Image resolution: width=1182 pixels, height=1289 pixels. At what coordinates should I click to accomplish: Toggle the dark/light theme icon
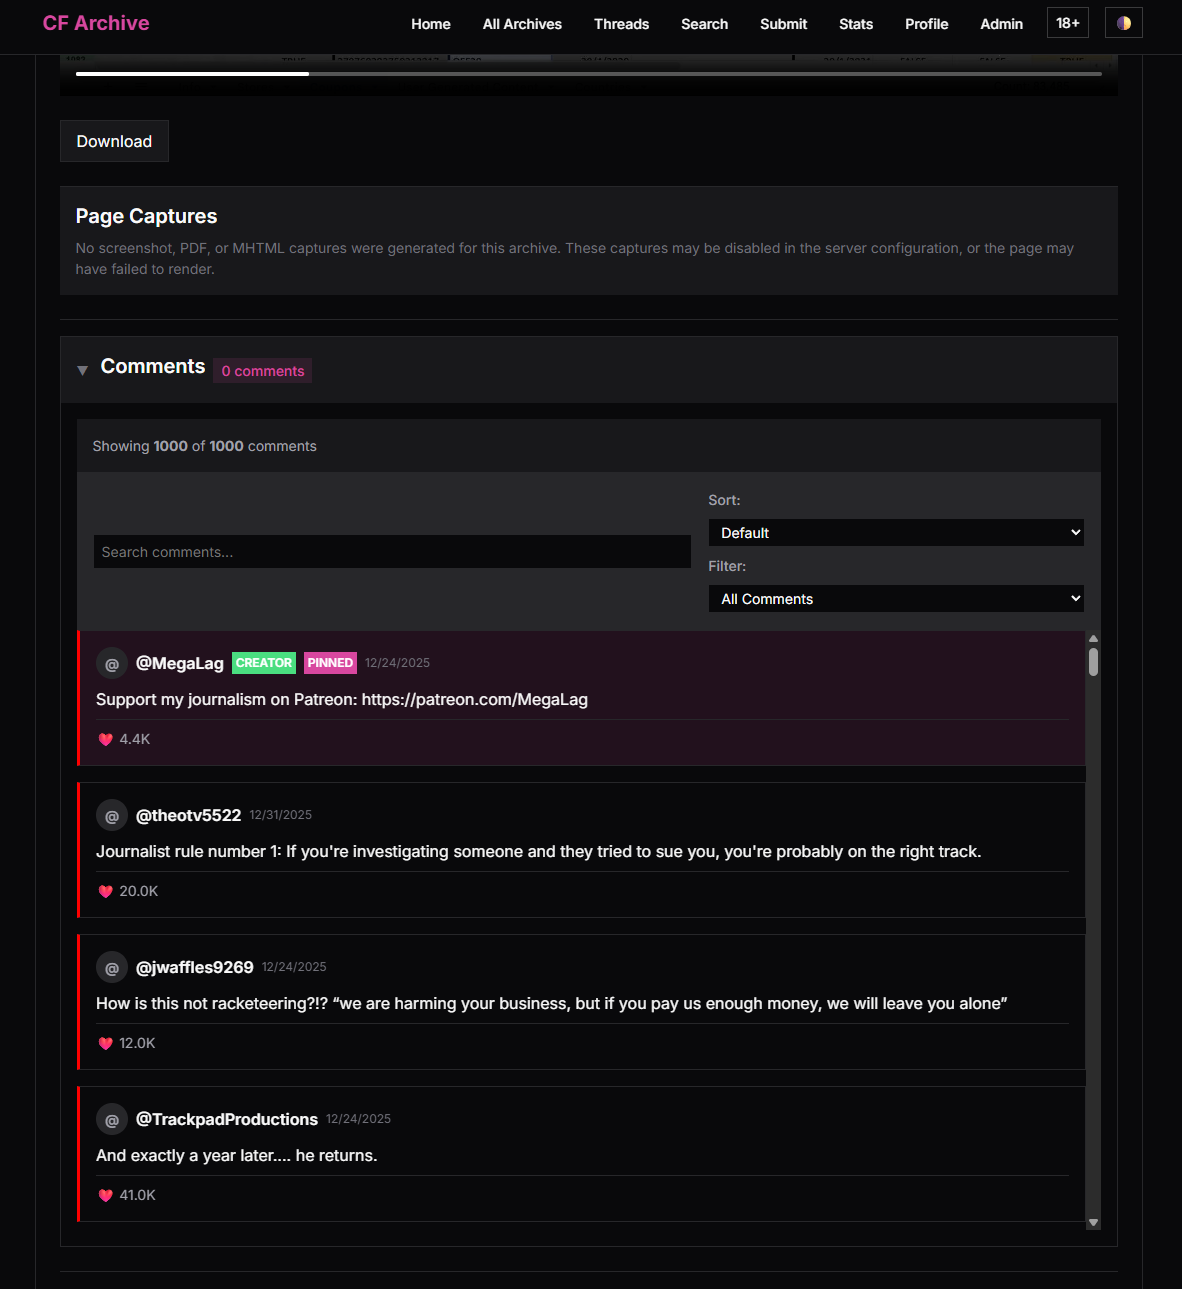[1123, 23]
